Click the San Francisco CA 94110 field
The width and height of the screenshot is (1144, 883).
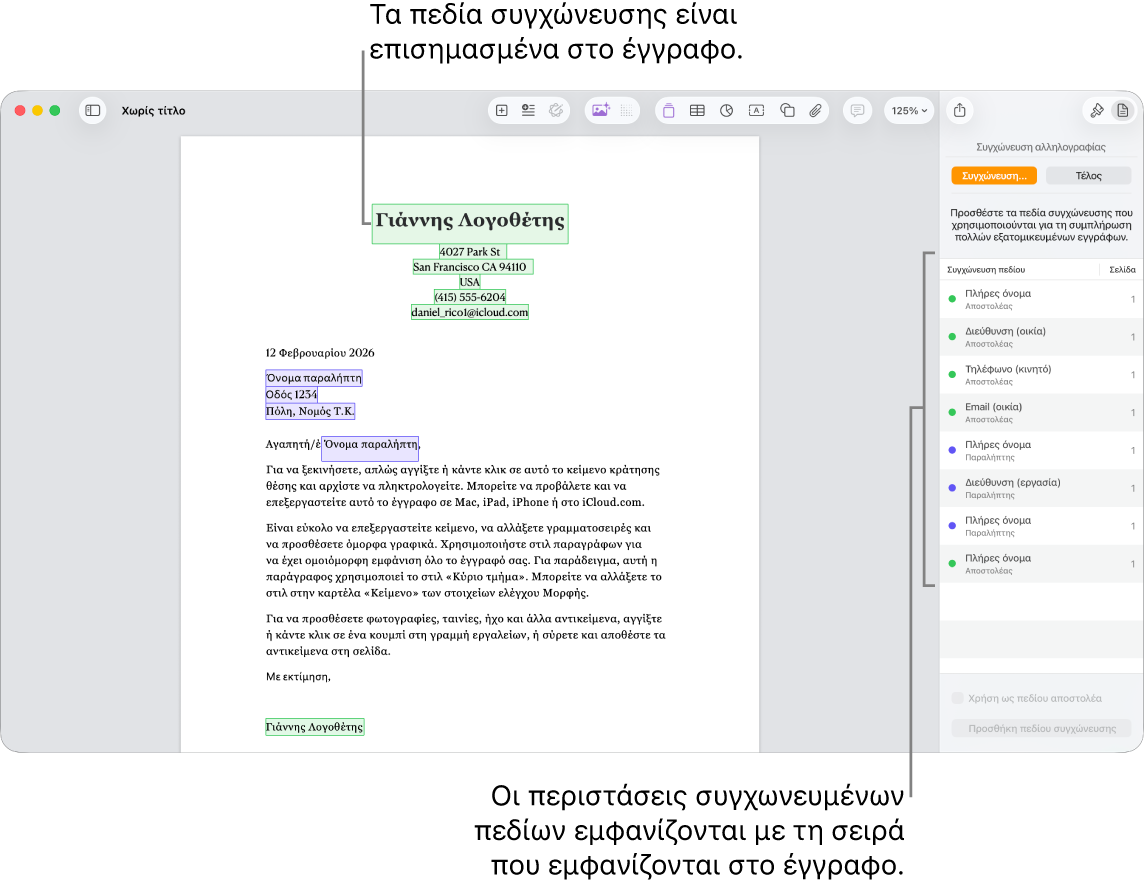(473, 267)
